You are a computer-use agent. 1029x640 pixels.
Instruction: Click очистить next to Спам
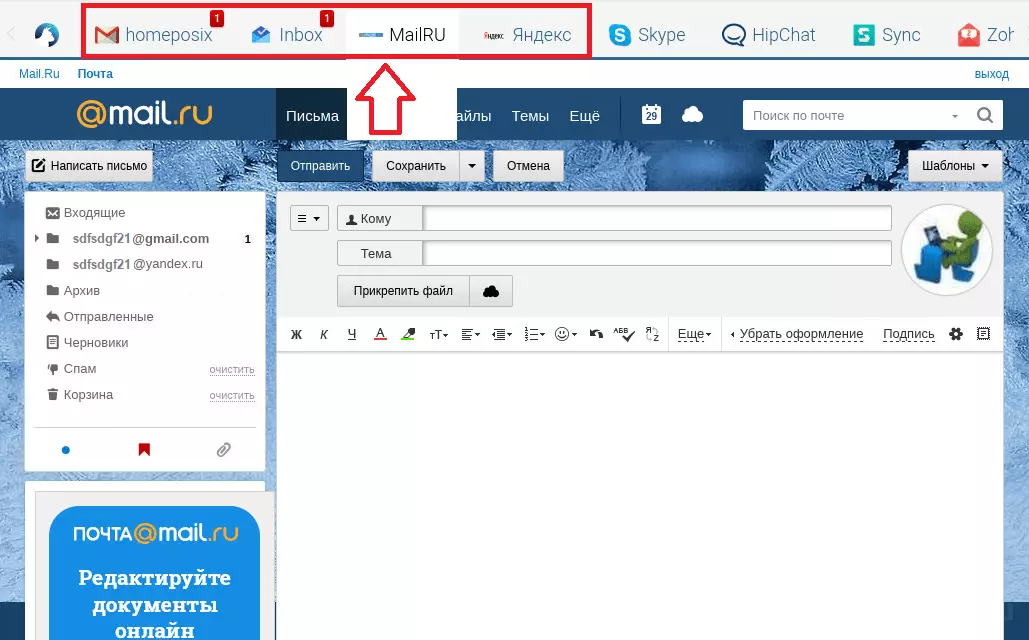tap(232, 370)
